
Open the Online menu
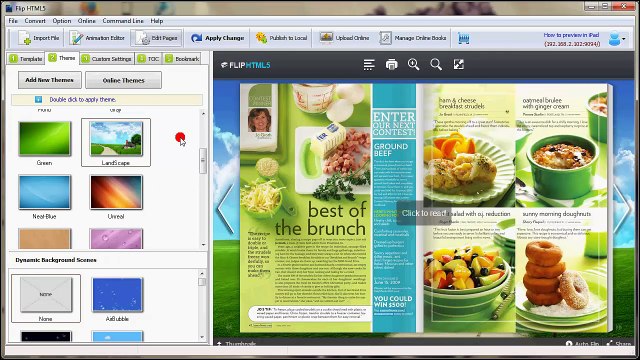point(87,21)
